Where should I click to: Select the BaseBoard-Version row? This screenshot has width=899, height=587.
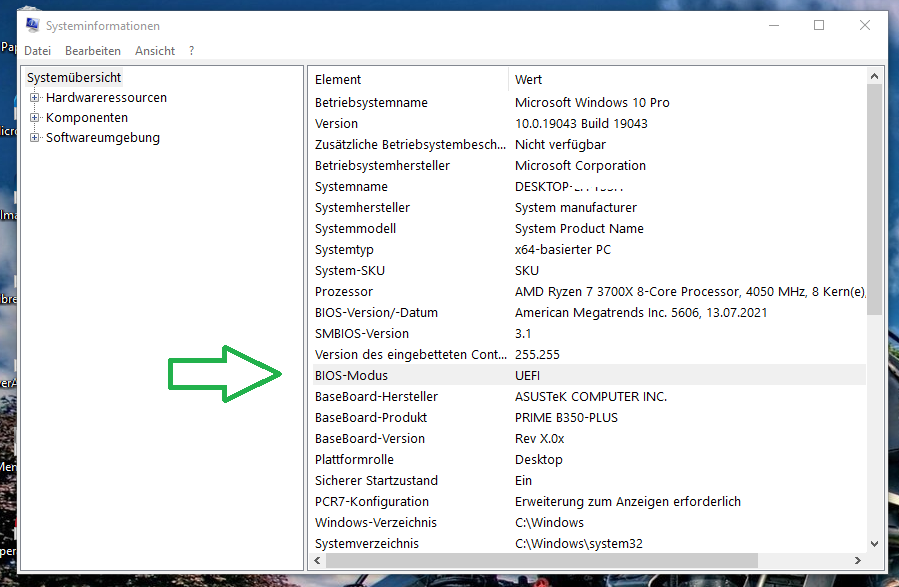(589, 439)
